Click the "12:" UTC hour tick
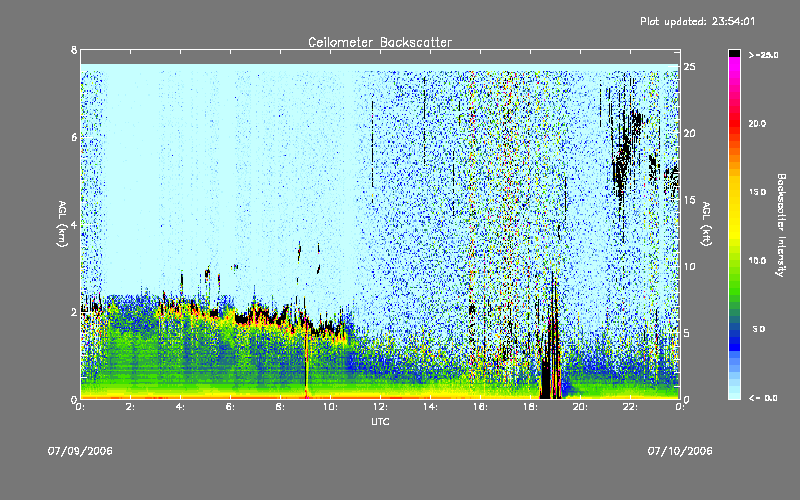 pos(380,407)
